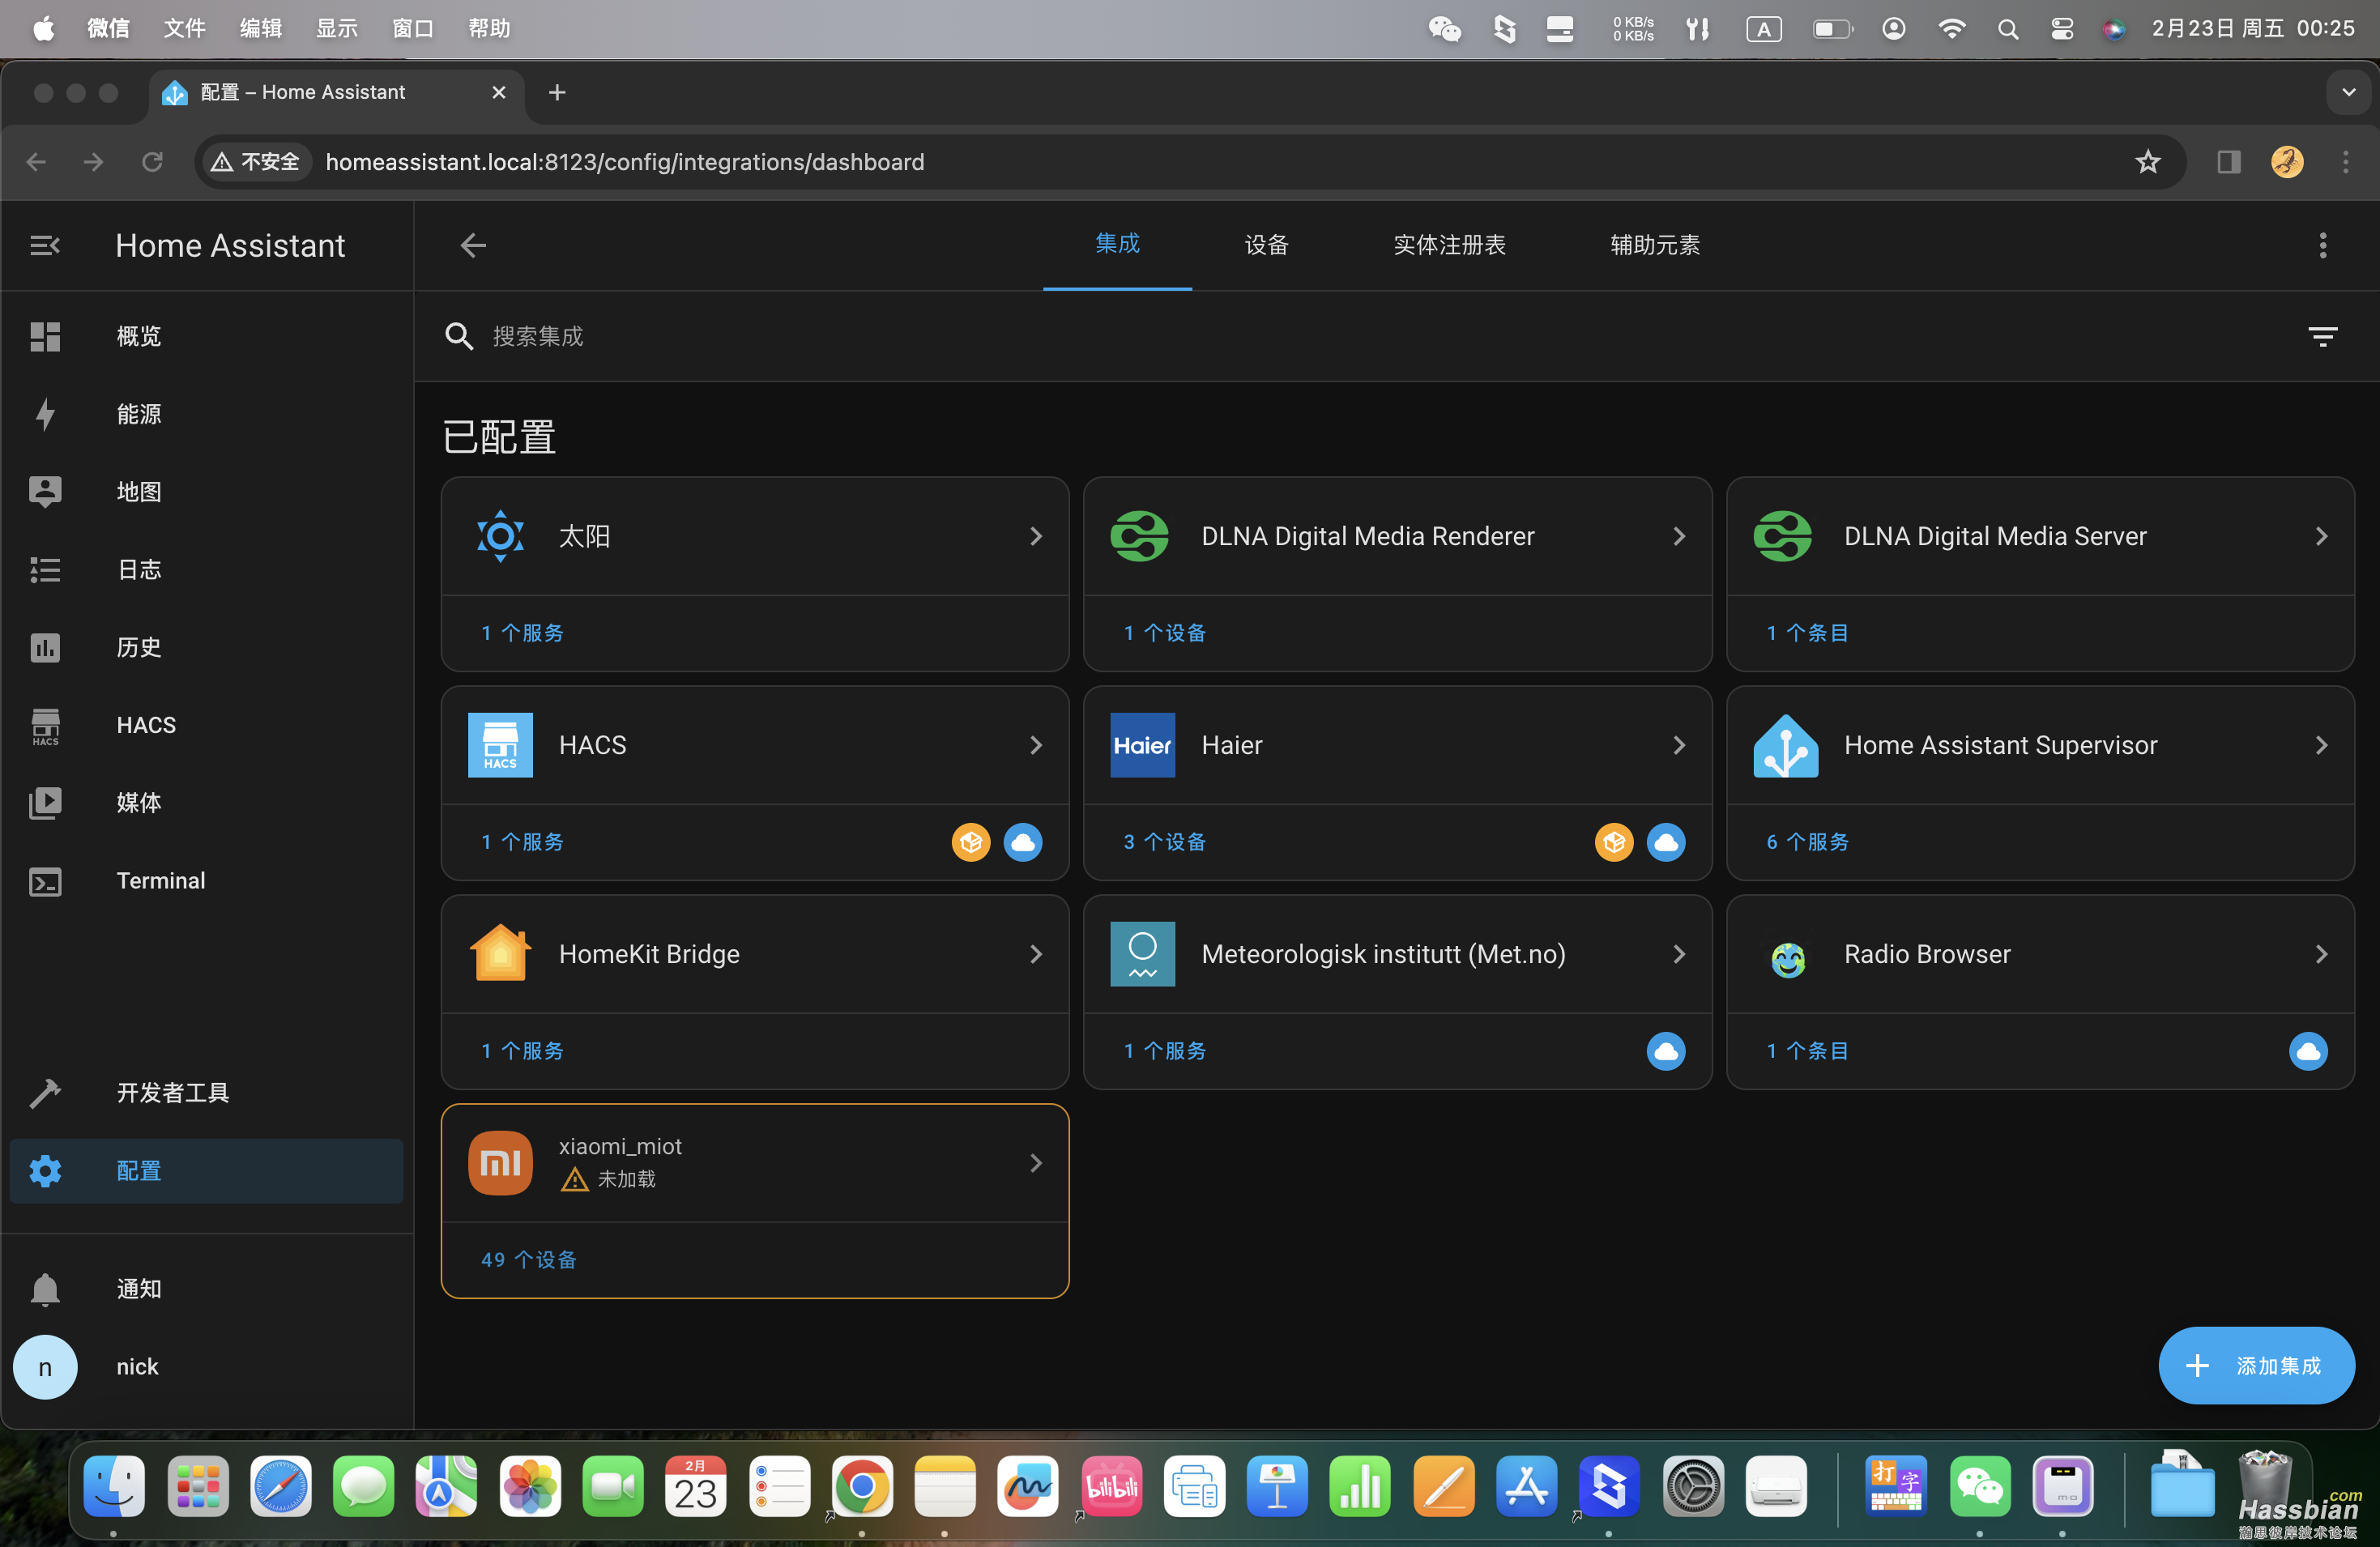
Task: Expand the HomeKit Bridge chevron
Action: 1036,954
